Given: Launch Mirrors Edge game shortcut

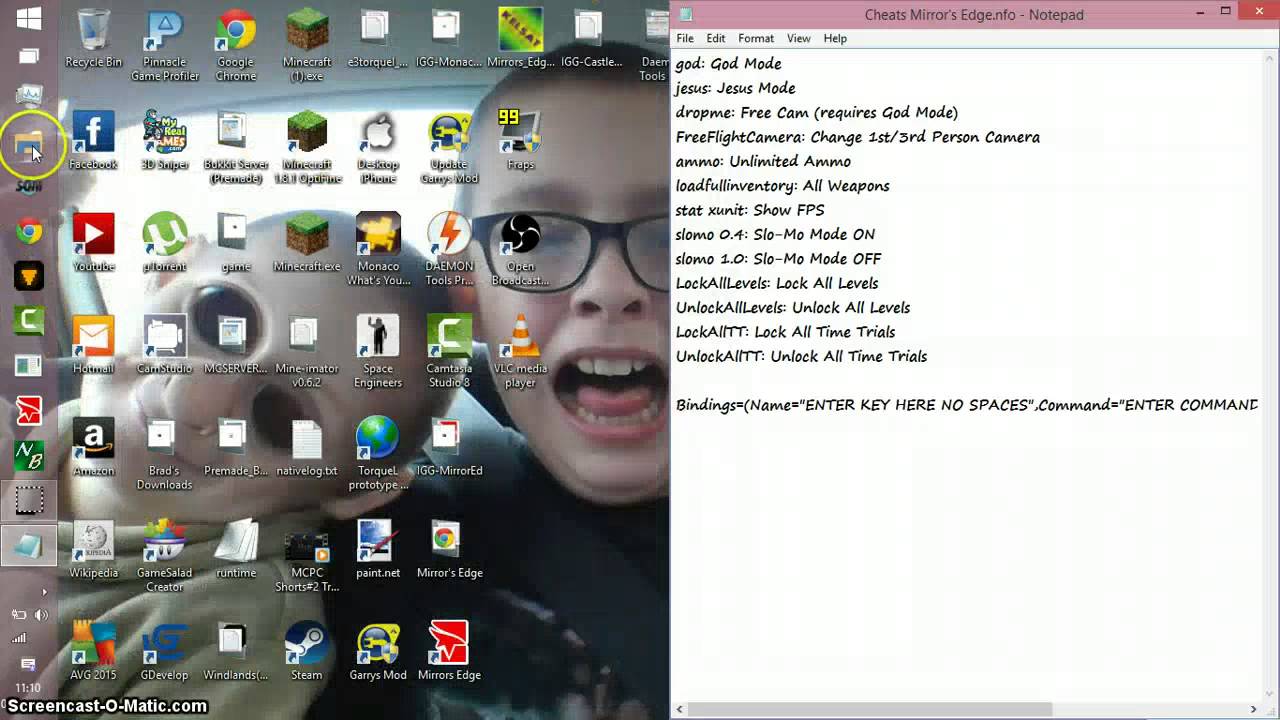Looking at the screenshot, I should 449,650.
